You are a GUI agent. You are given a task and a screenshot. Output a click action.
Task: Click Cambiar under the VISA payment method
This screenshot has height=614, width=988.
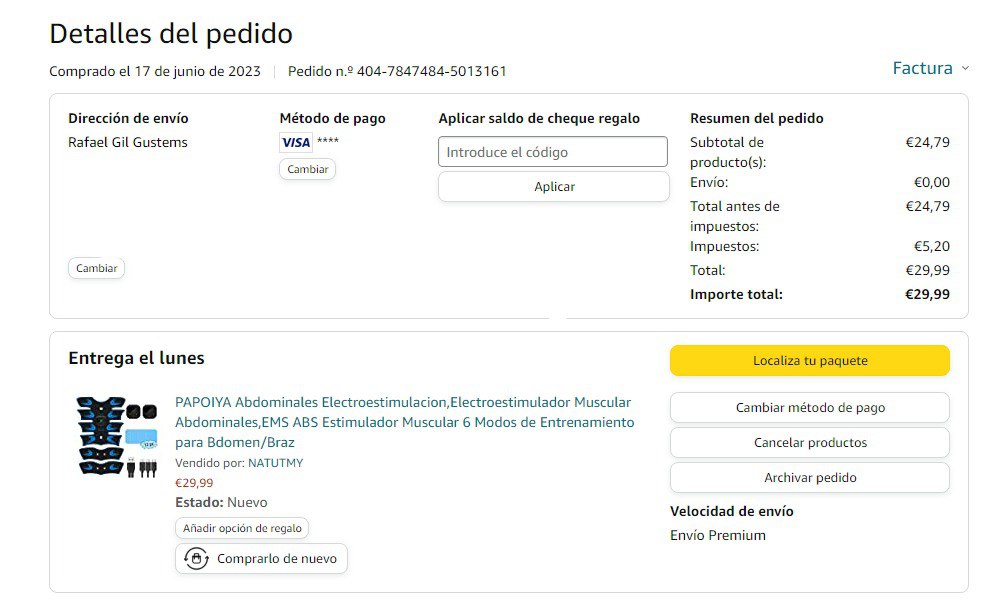[307, 169]
